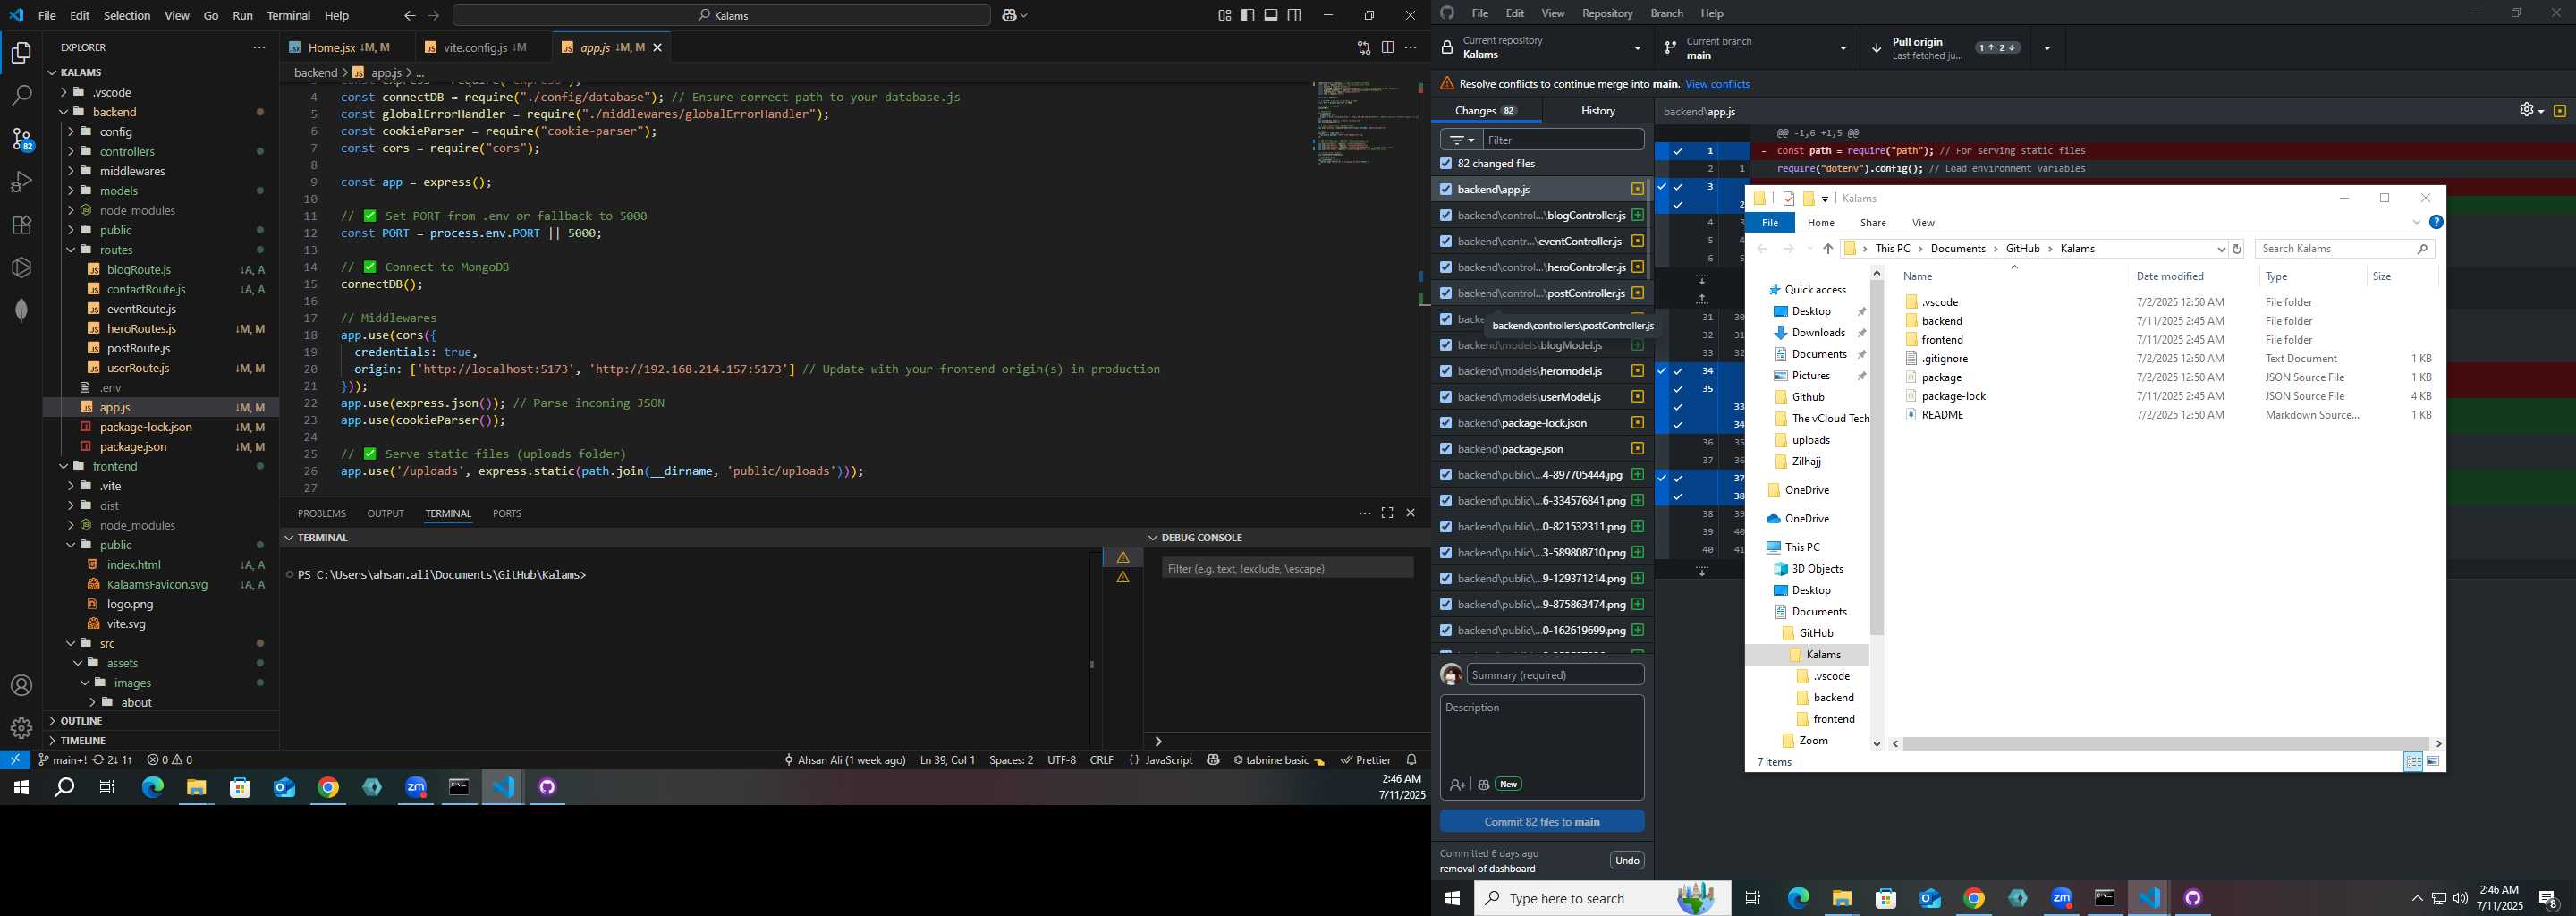Open the Current branch main dropdown
Screen dimensions: 2576x916
tap(1757, 48)
